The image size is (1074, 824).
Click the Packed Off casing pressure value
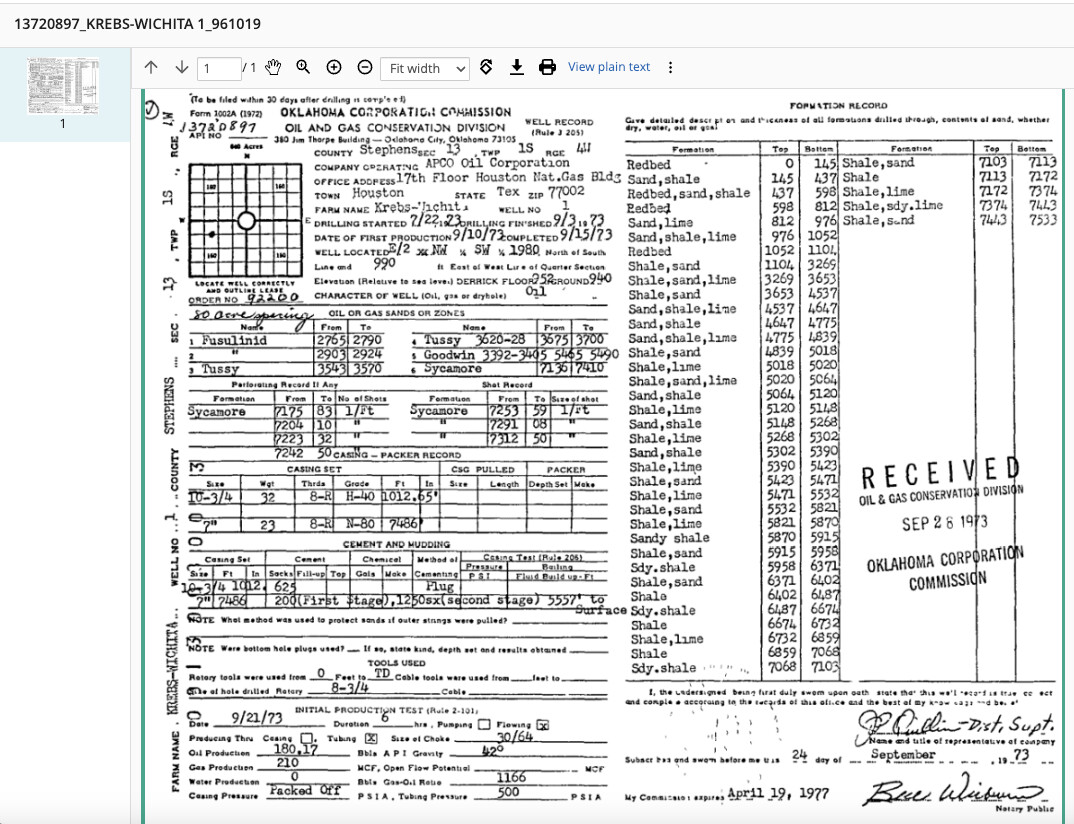tap(304, 790)
